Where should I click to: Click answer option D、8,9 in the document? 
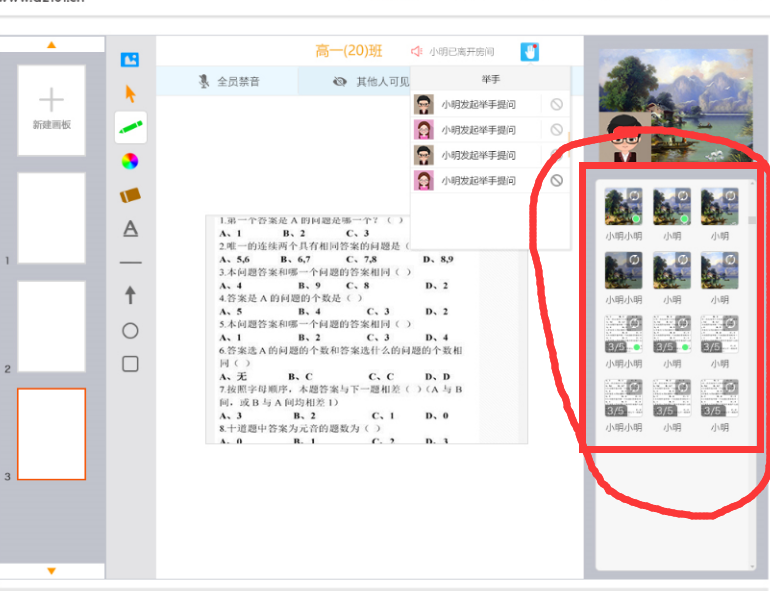tap(438, 259)
